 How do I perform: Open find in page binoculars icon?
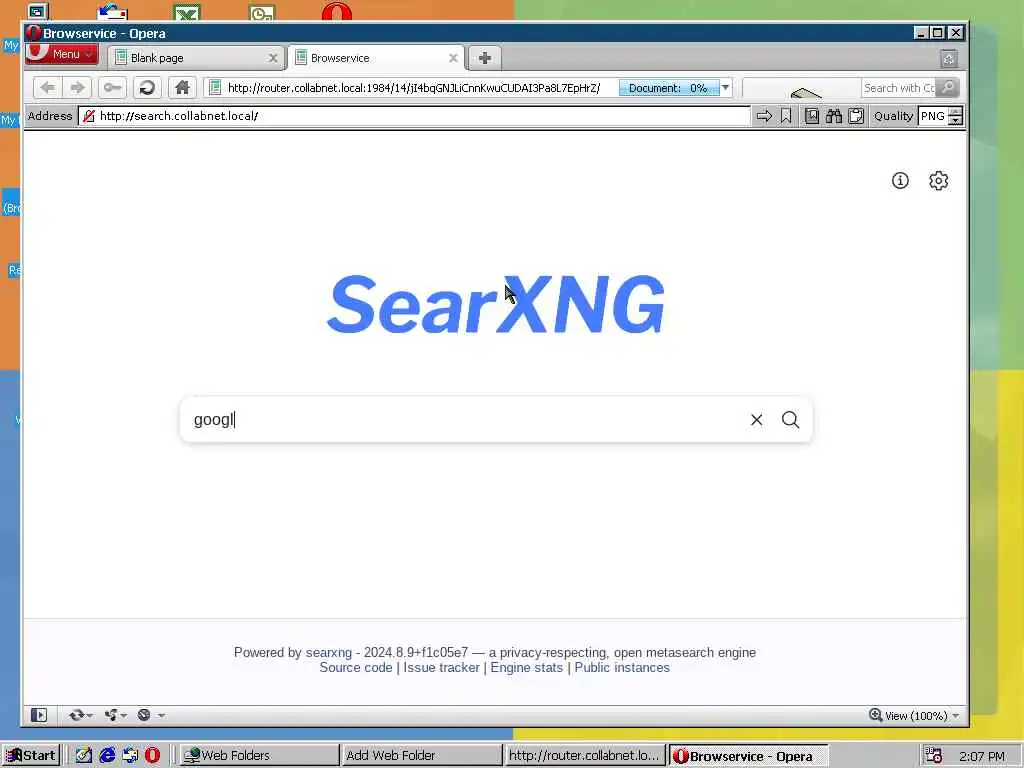point(834,116)
